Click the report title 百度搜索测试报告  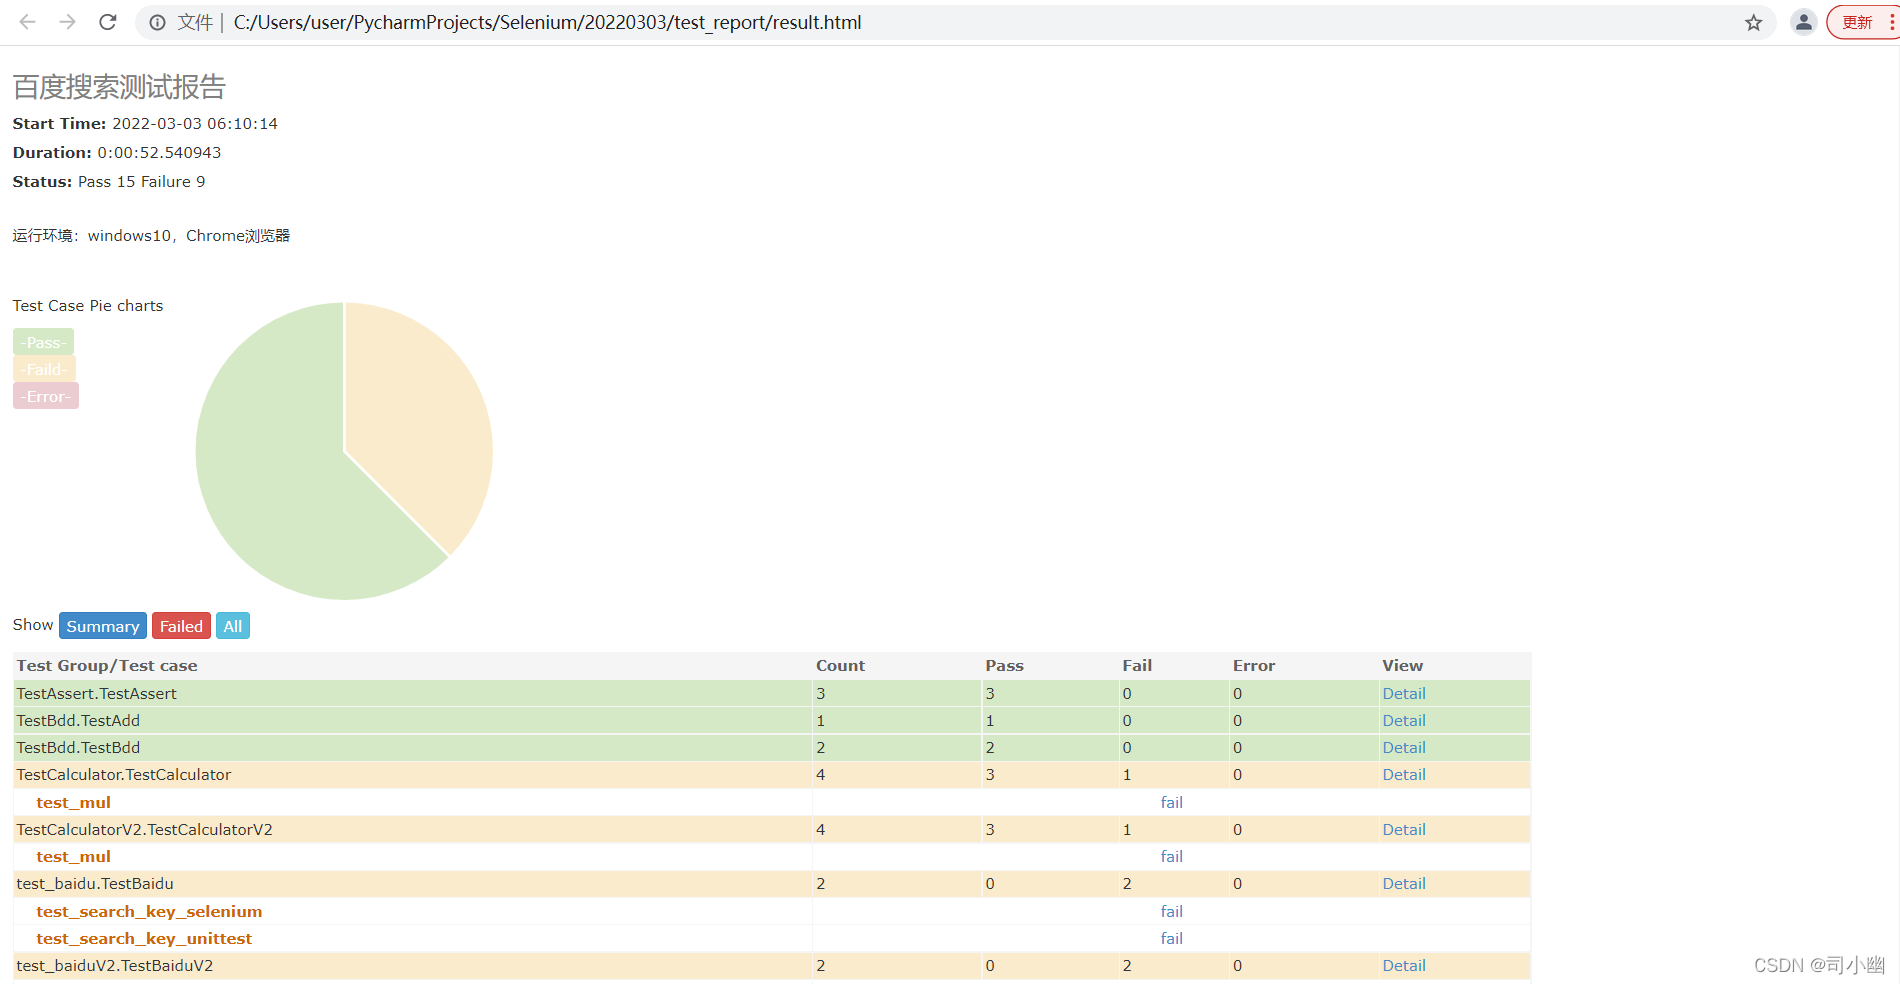coord(119,87)
